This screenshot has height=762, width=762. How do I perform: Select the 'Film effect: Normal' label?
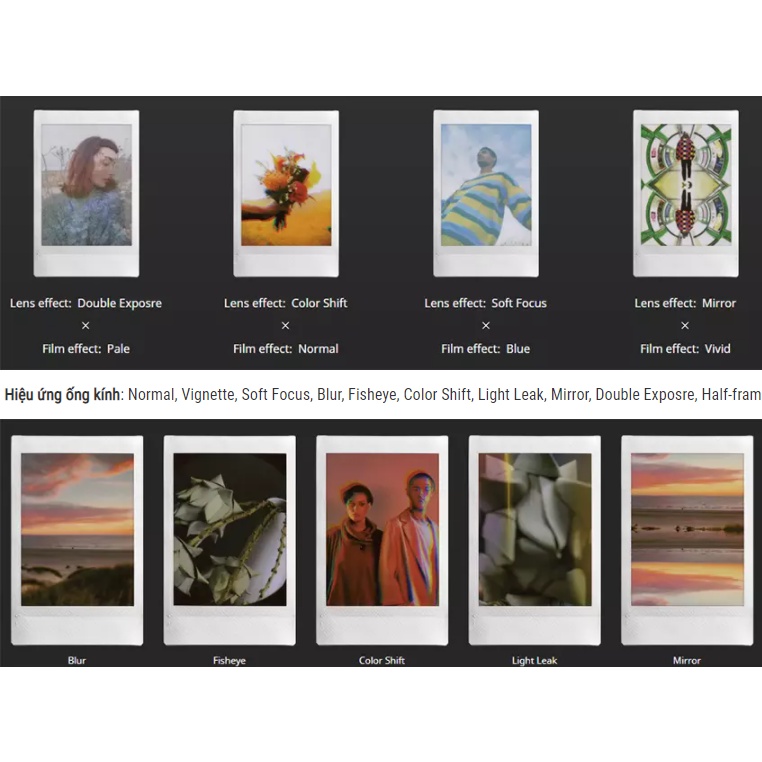286,349
